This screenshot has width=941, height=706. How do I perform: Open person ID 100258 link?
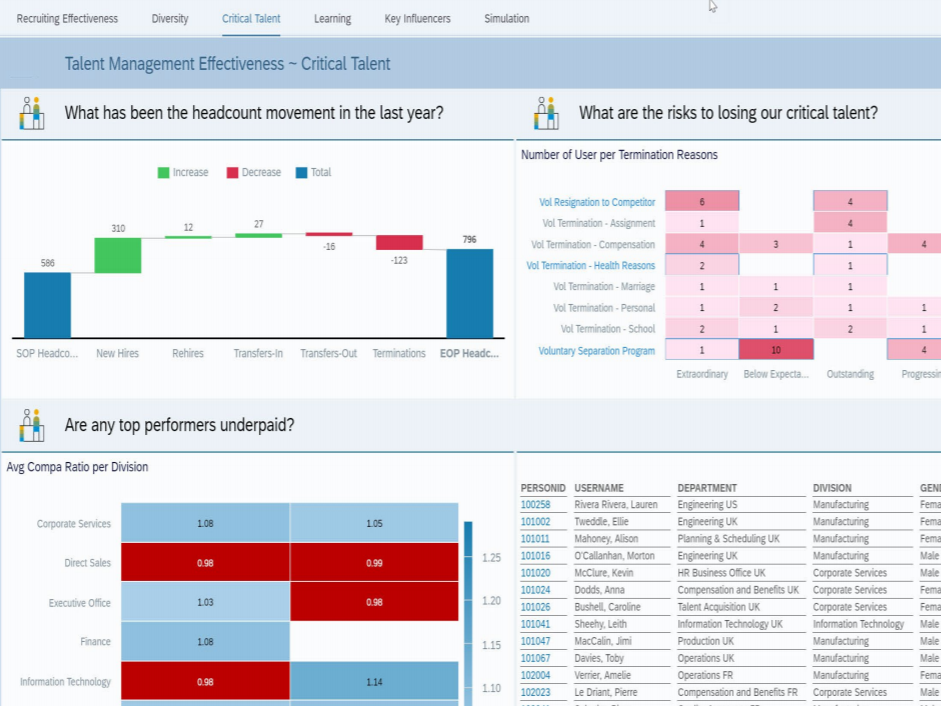[x=535, y=505]
